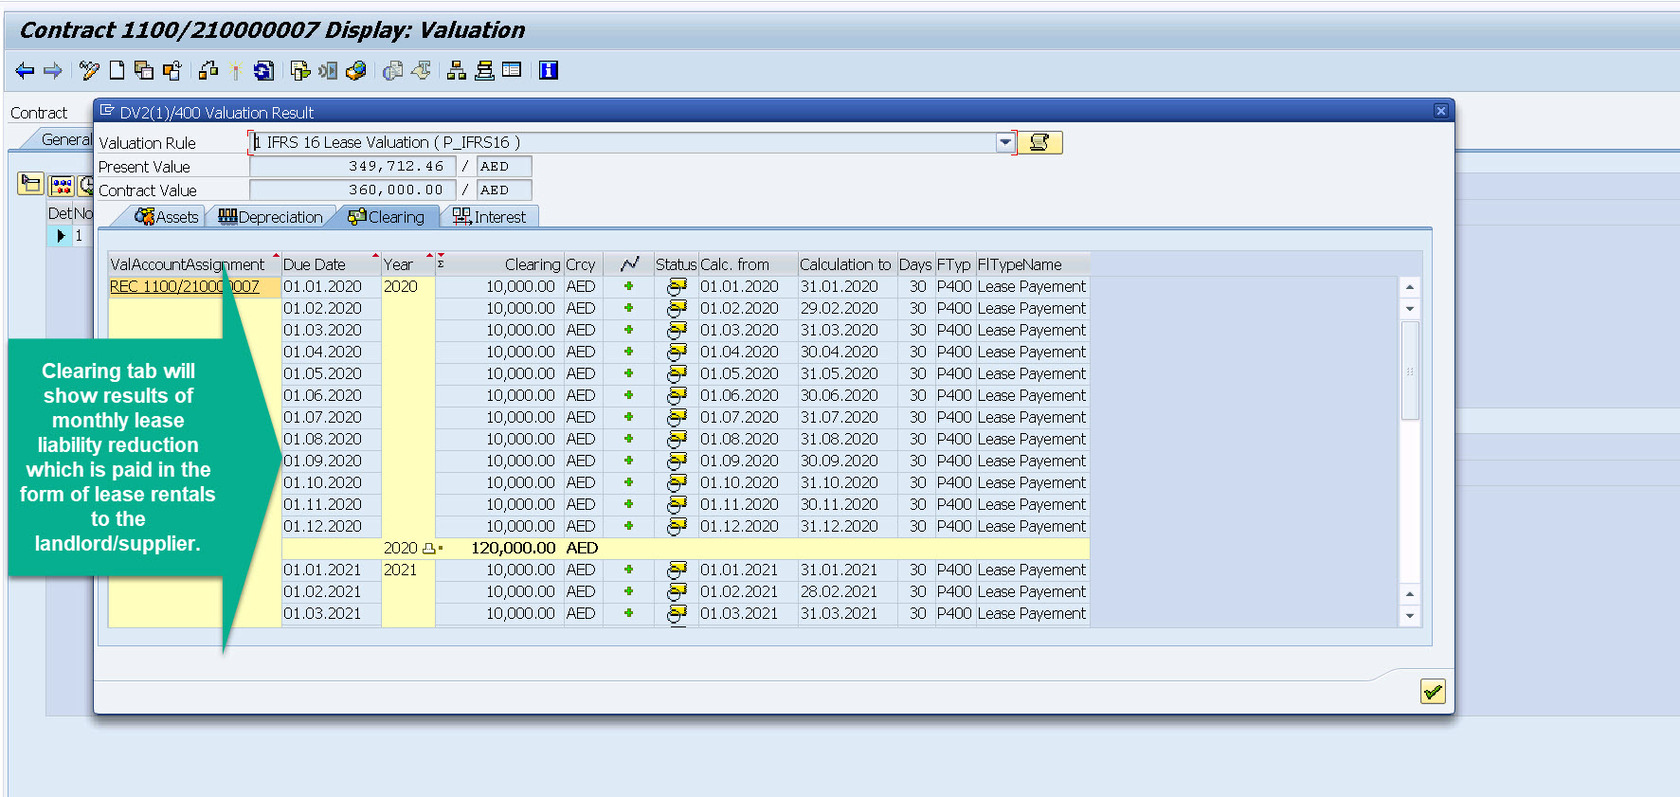1680x797 pixels.
Task: Switch to the Assets tab
Action: point(166,217)
